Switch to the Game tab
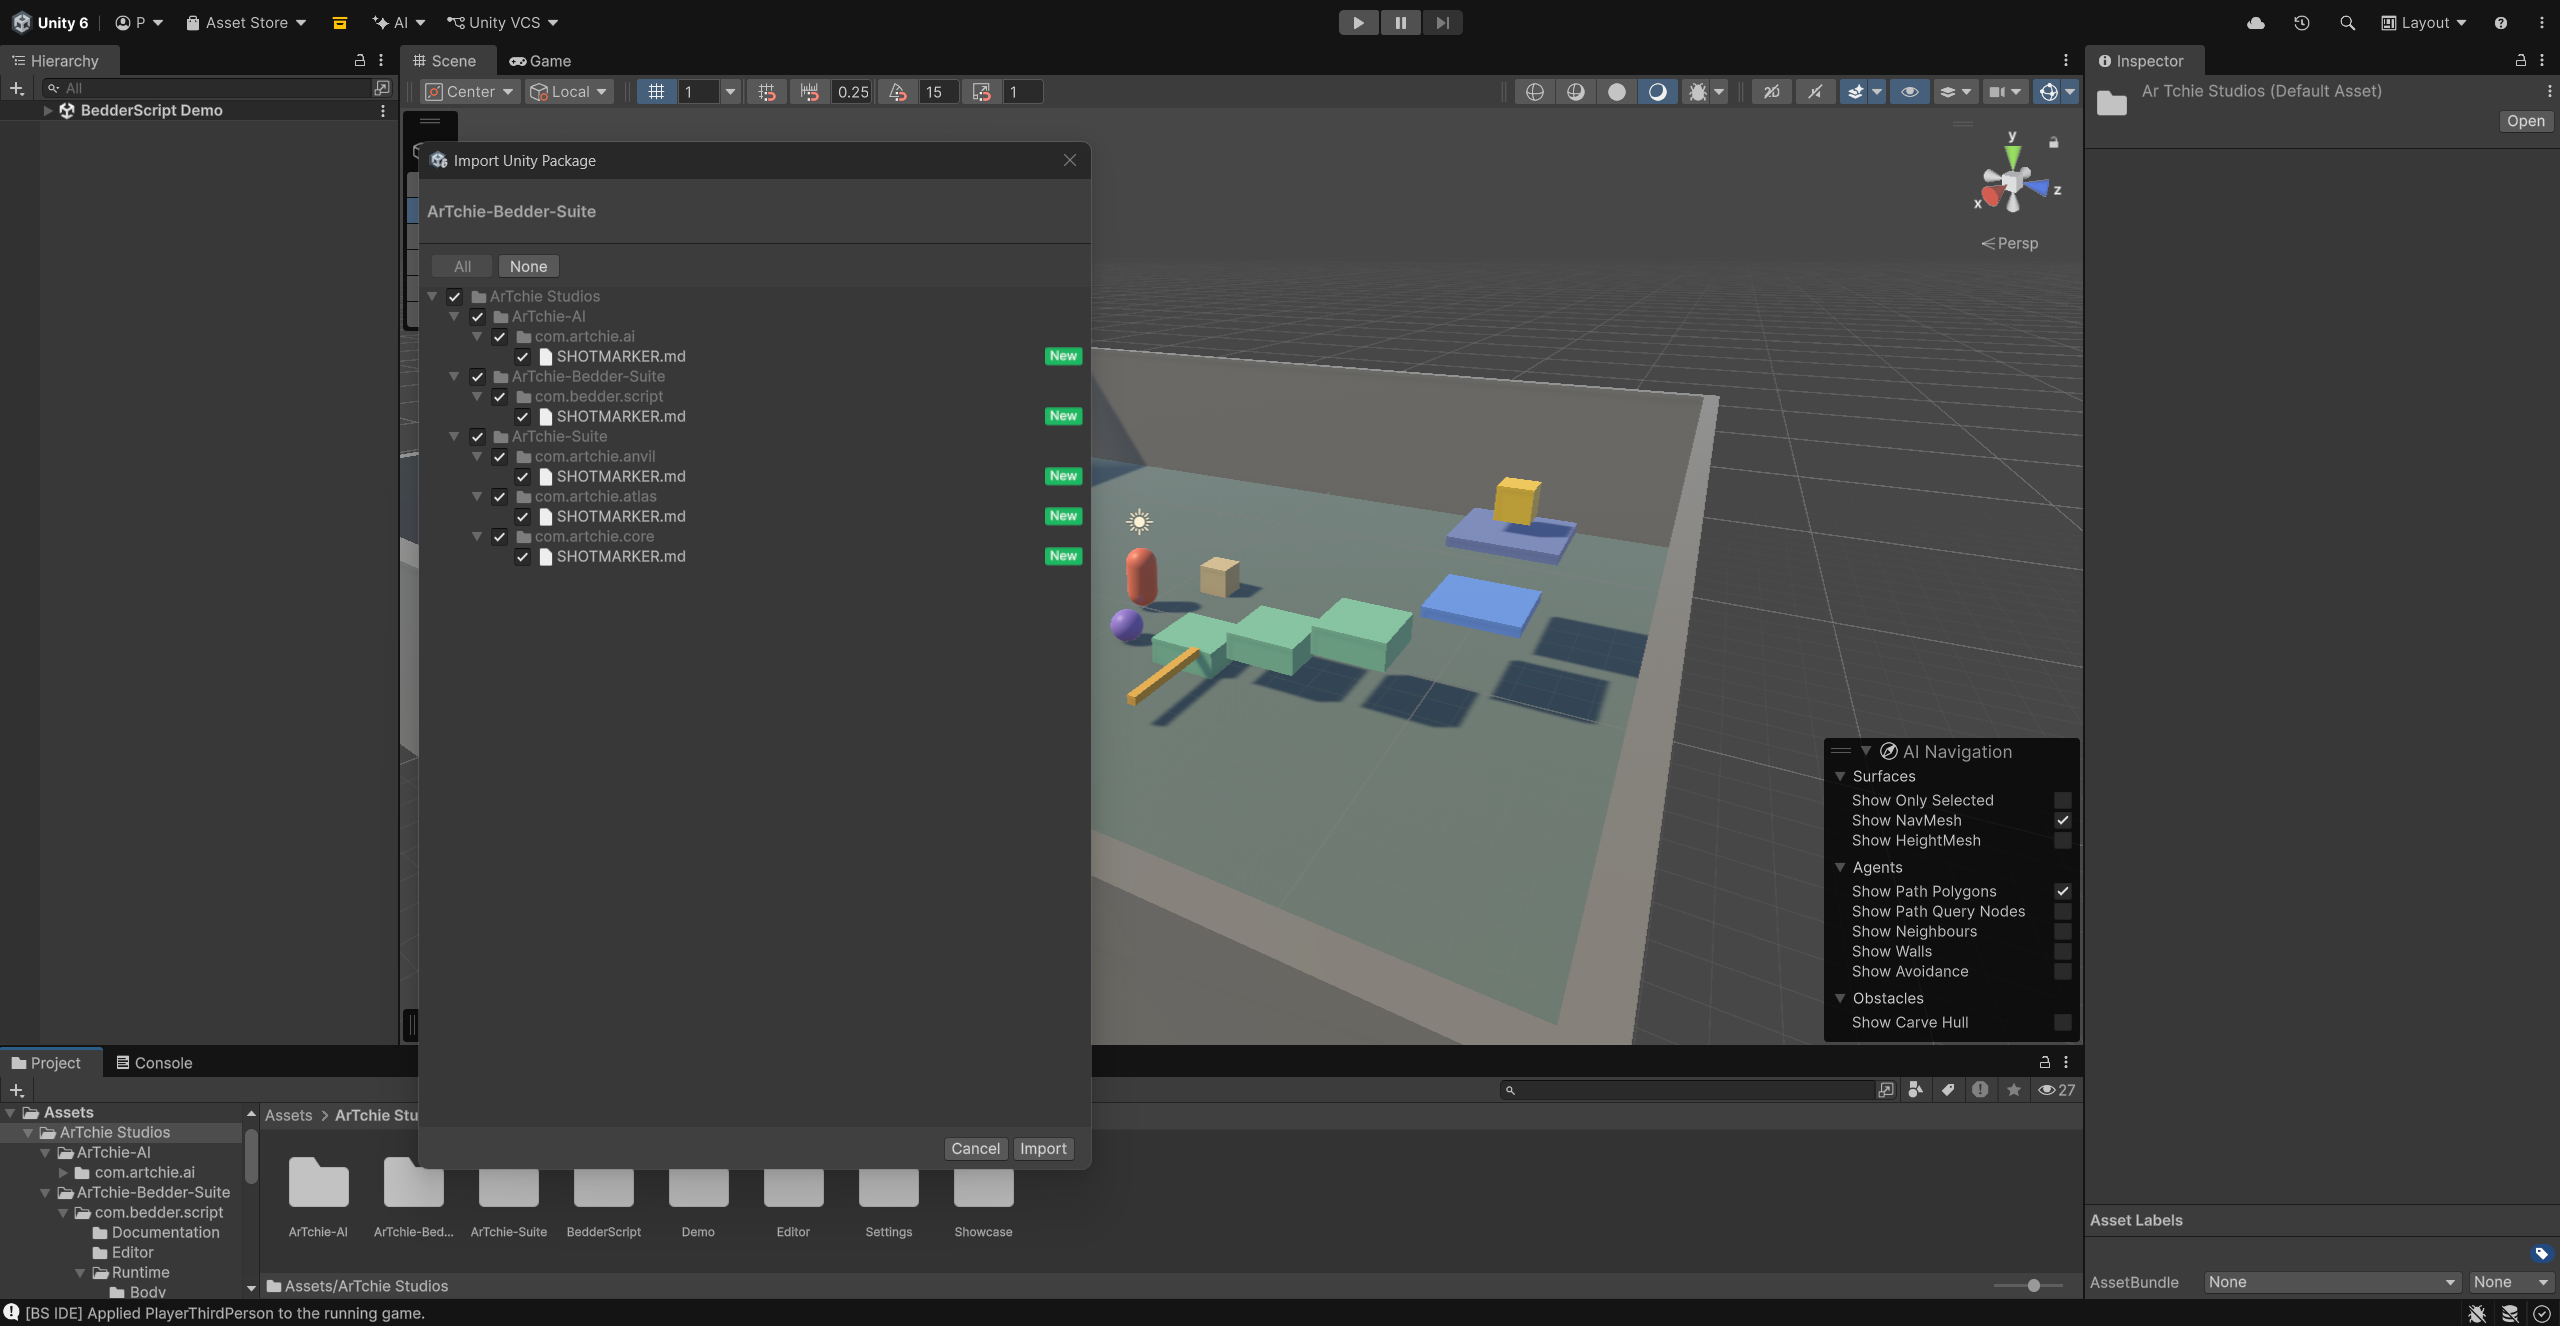 pos(540,61)
